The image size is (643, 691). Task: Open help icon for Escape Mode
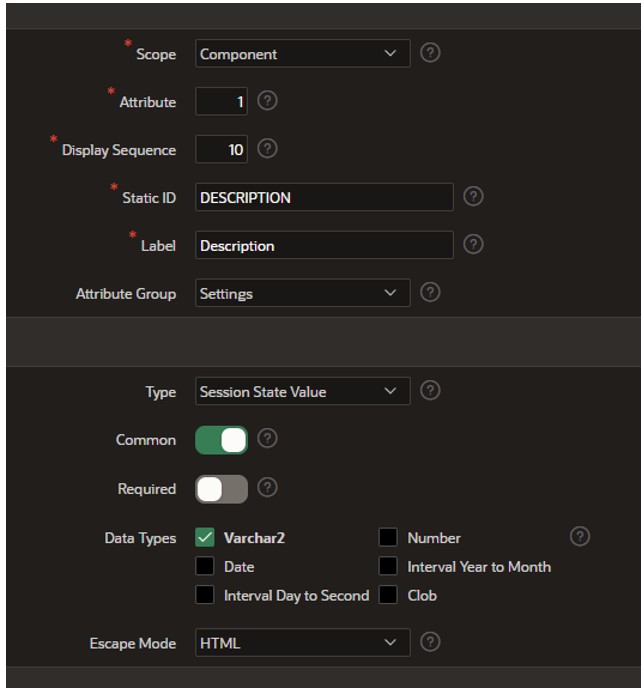click(x=430, y=642)
